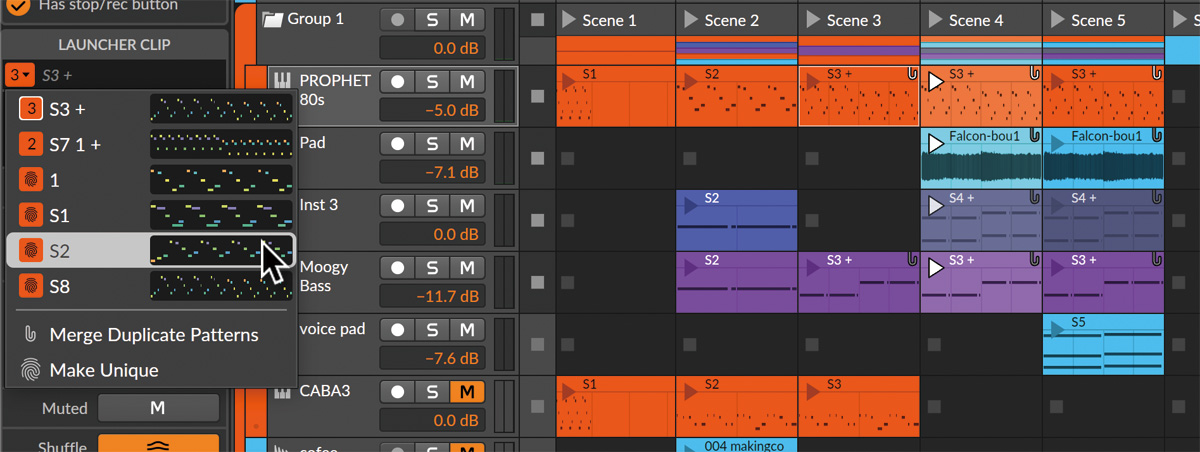Click Merge Duplicate Patterns paperclip icon

tap(31, 334)
